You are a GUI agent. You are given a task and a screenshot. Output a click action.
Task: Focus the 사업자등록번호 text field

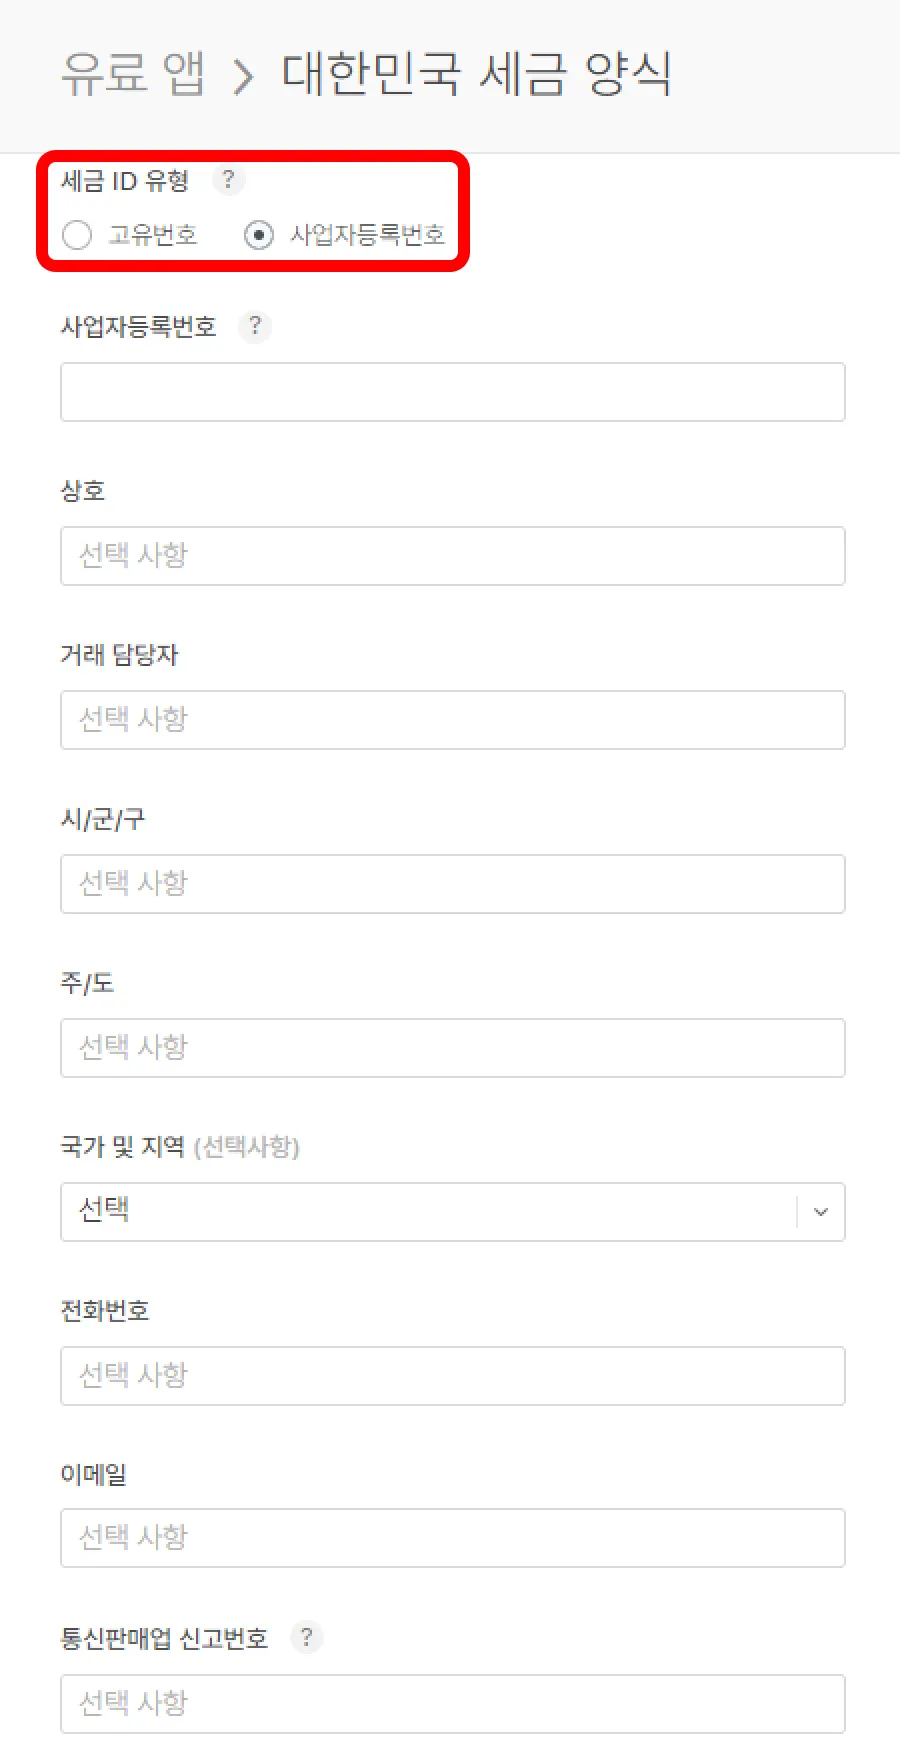pyautogui.click(x=452, y=392)
